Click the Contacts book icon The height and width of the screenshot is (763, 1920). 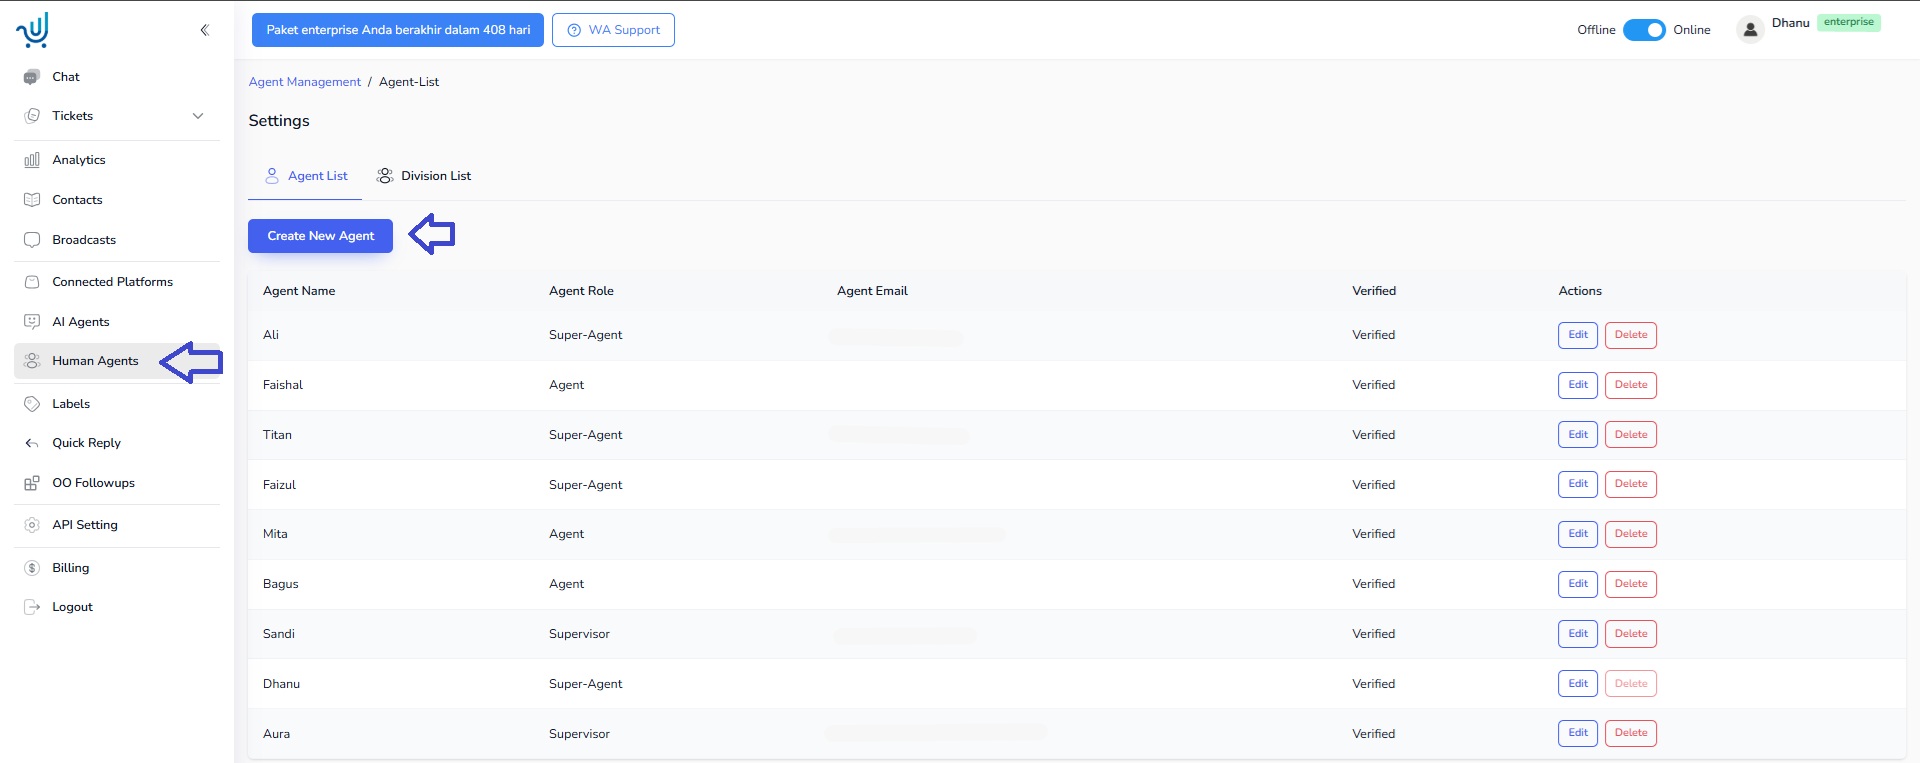32,200
